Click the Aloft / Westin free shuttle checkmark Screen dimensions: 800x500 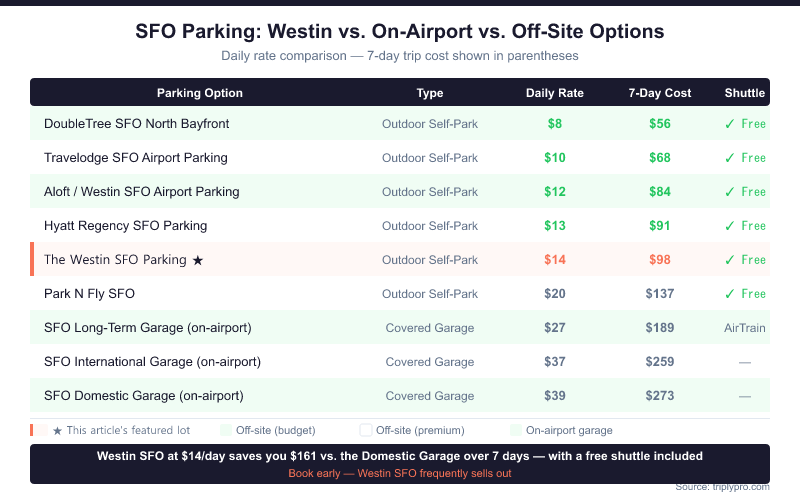[730, 192]
